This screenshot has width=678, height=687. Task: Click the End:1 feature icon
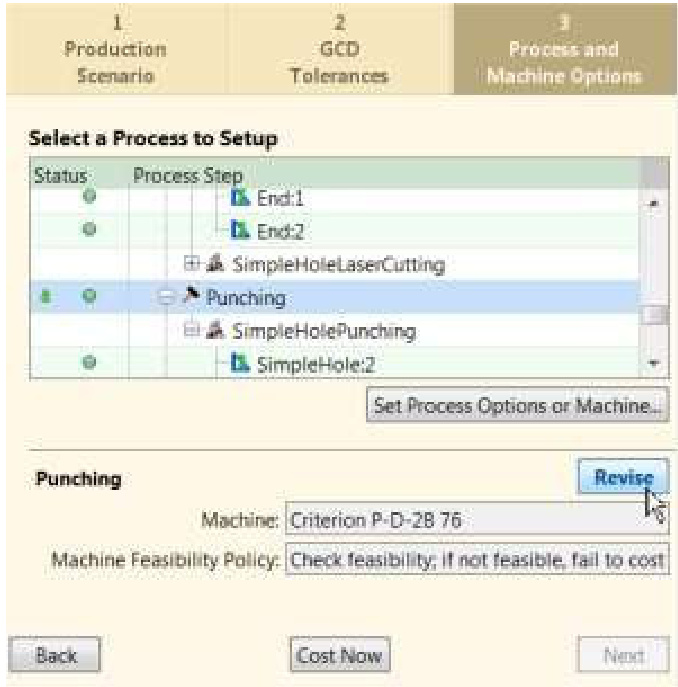[x=239, y=197]
